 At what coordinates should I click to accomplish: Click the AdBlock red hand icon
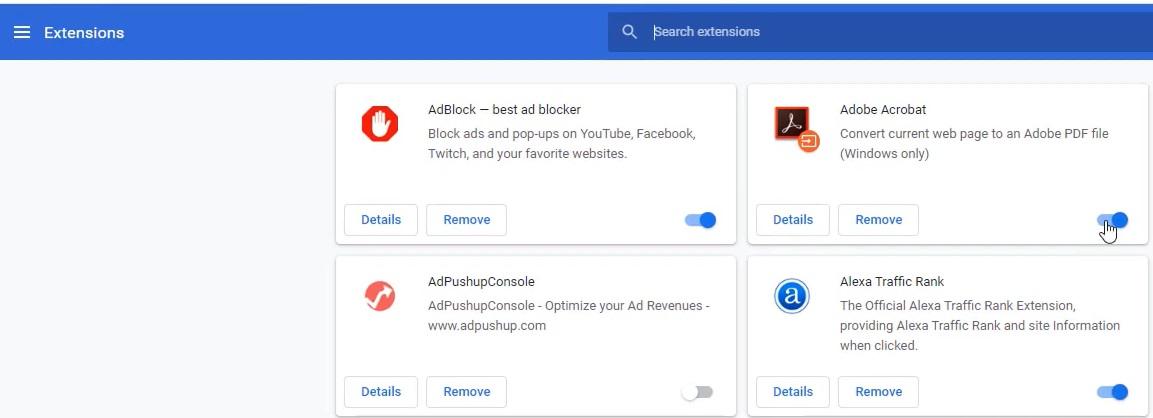point(379,125)
